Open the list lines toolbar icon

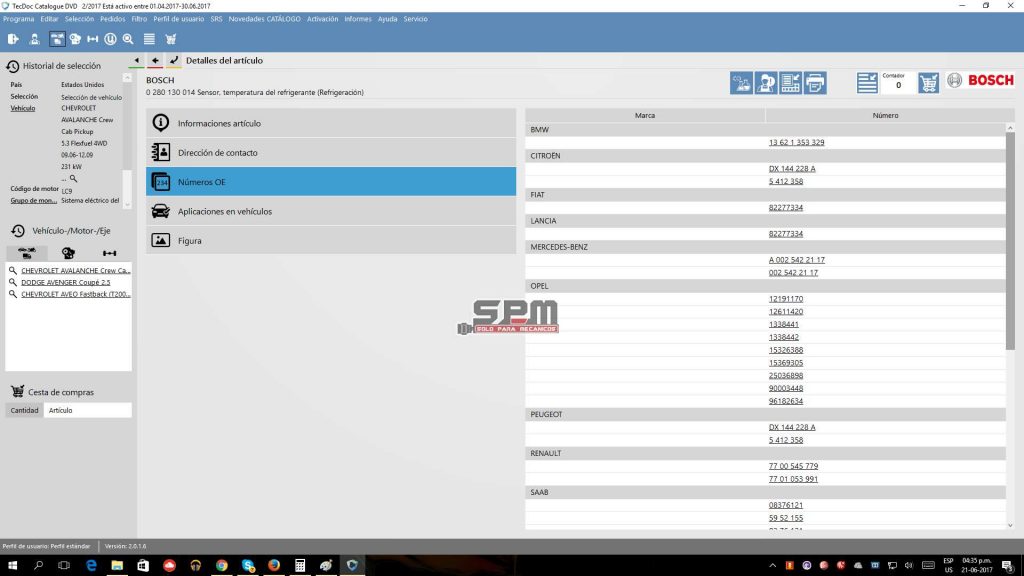[149, 39]
